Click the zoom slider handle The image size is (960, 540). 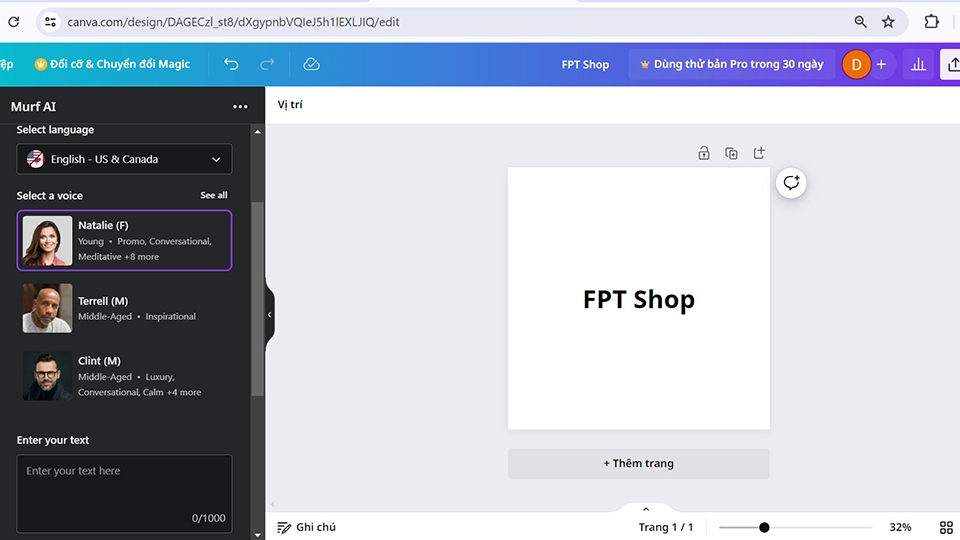pyautogui.click(x=764, y=527)
